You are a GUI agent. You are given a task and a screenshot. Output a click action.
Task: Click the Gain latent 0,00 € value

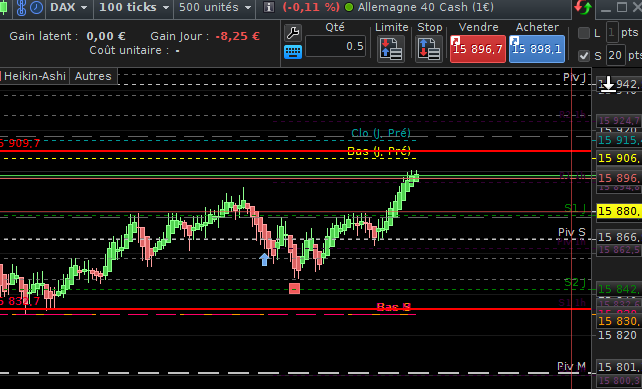[x=106, y=36]
